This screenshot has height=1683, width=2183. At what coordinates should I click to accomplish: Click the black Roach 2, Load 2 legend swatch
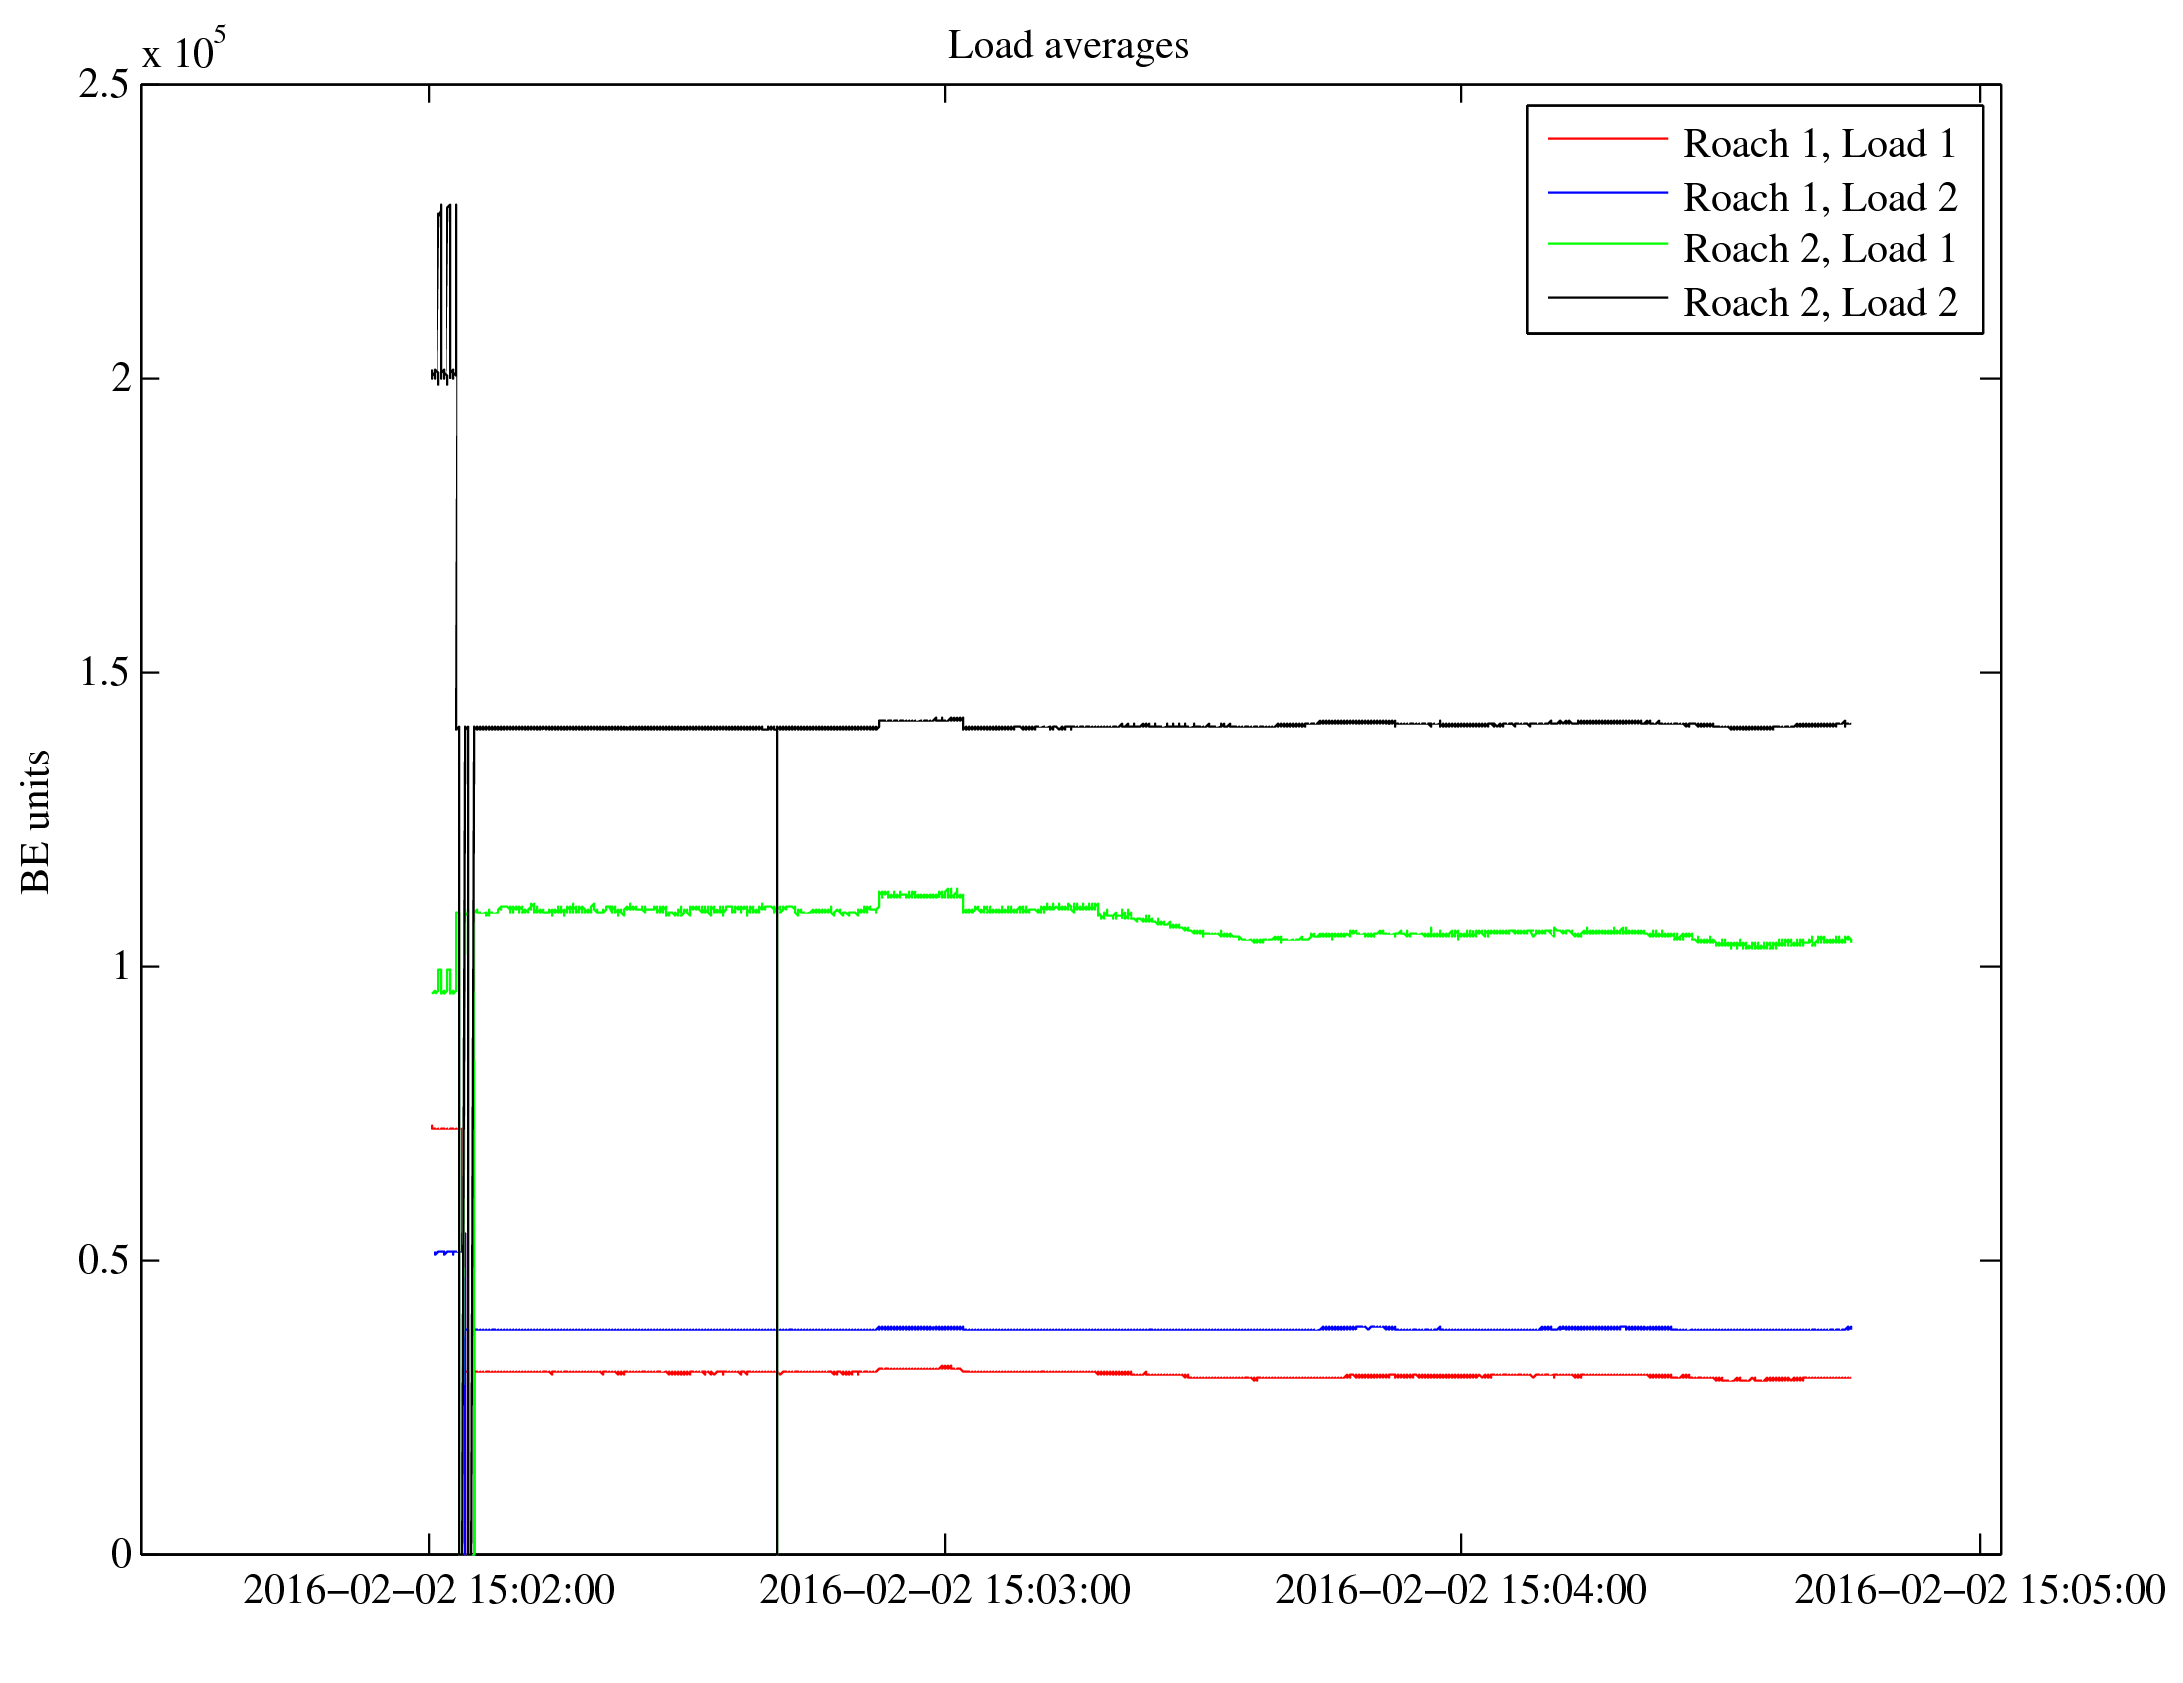(x=1607, y=298)
